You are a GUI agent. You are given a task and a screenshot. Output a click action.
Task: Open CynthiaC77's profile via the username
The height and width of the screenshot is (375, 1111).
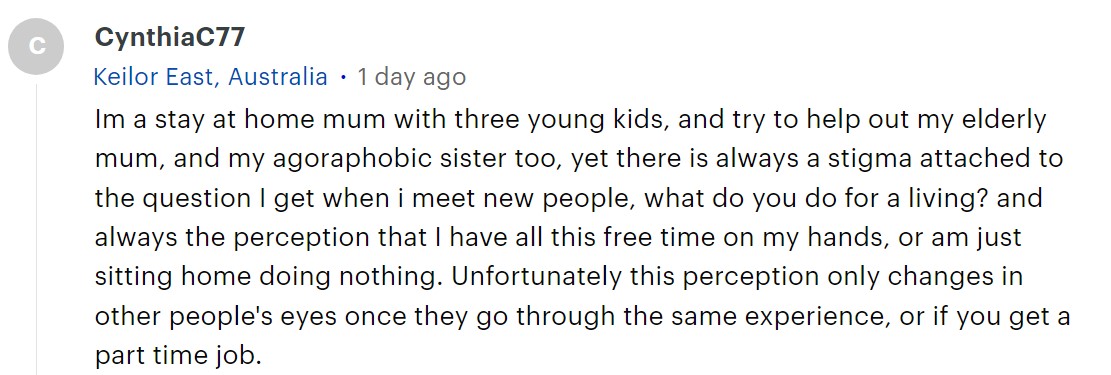pyautogui.click(x=169, y=37)
